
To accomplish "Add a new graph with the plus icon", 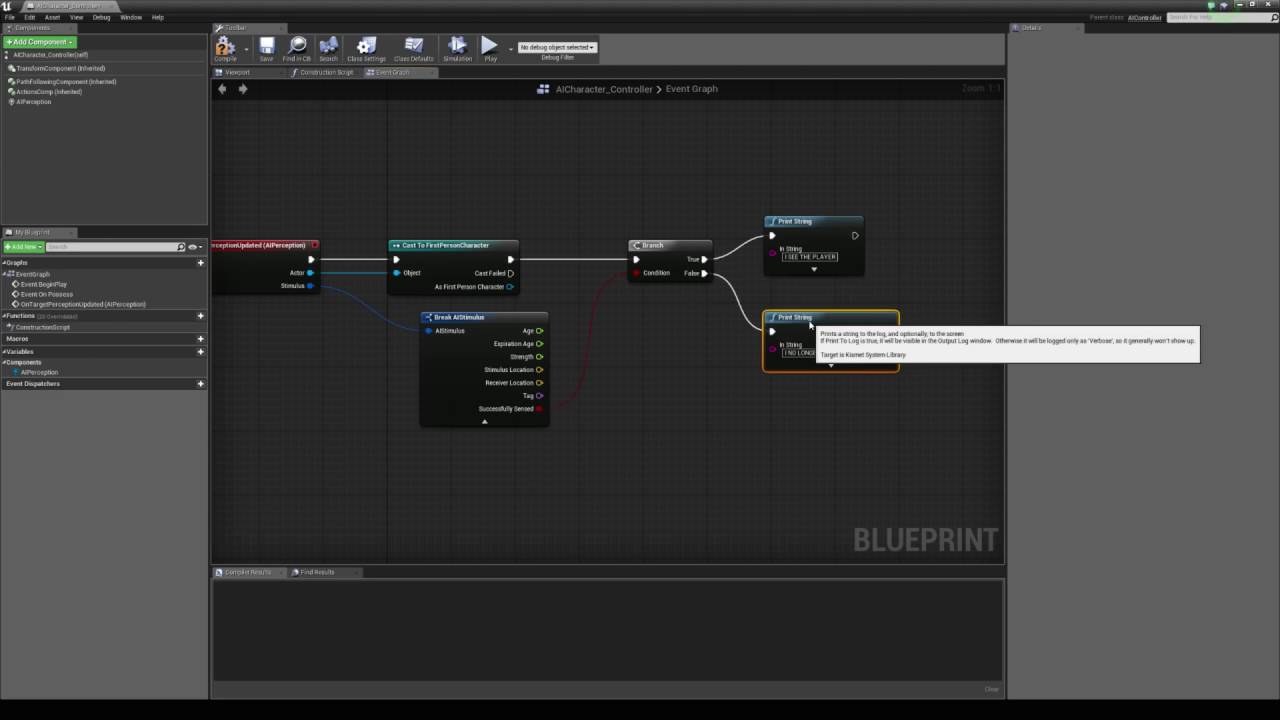I will 200,263.
